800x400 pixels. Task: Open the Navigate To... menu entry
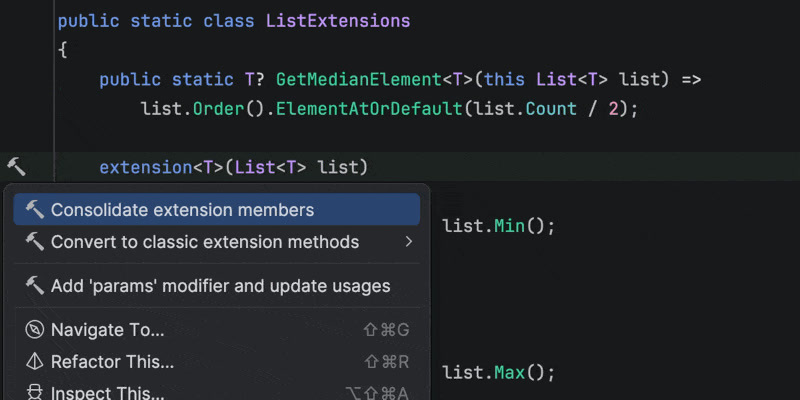pyautogui.click(x=107, y=330)
